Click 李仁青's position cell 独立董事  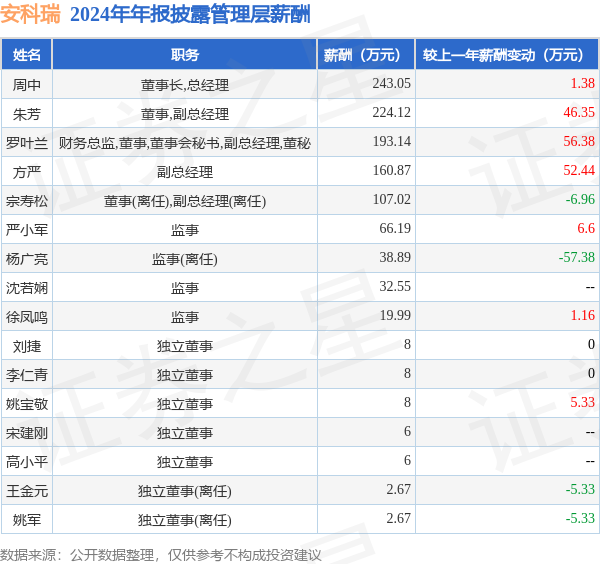click(184, 375)
